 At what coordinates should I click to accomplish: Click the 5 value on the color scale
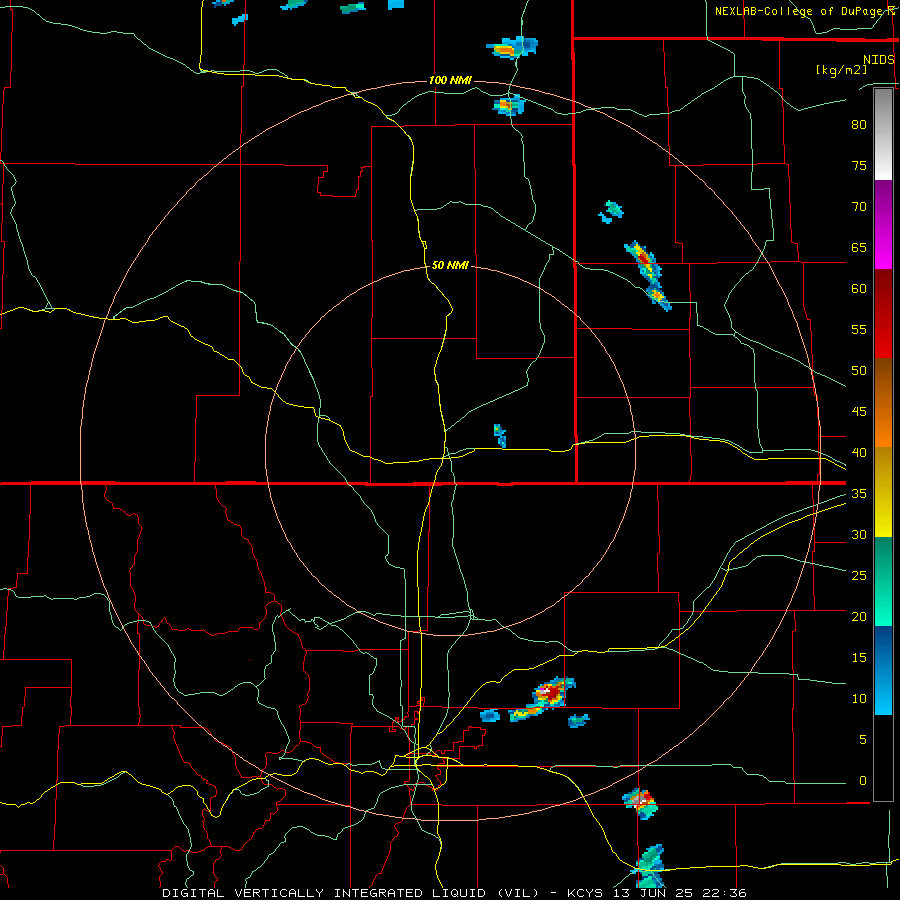click(x=863, y=740)
